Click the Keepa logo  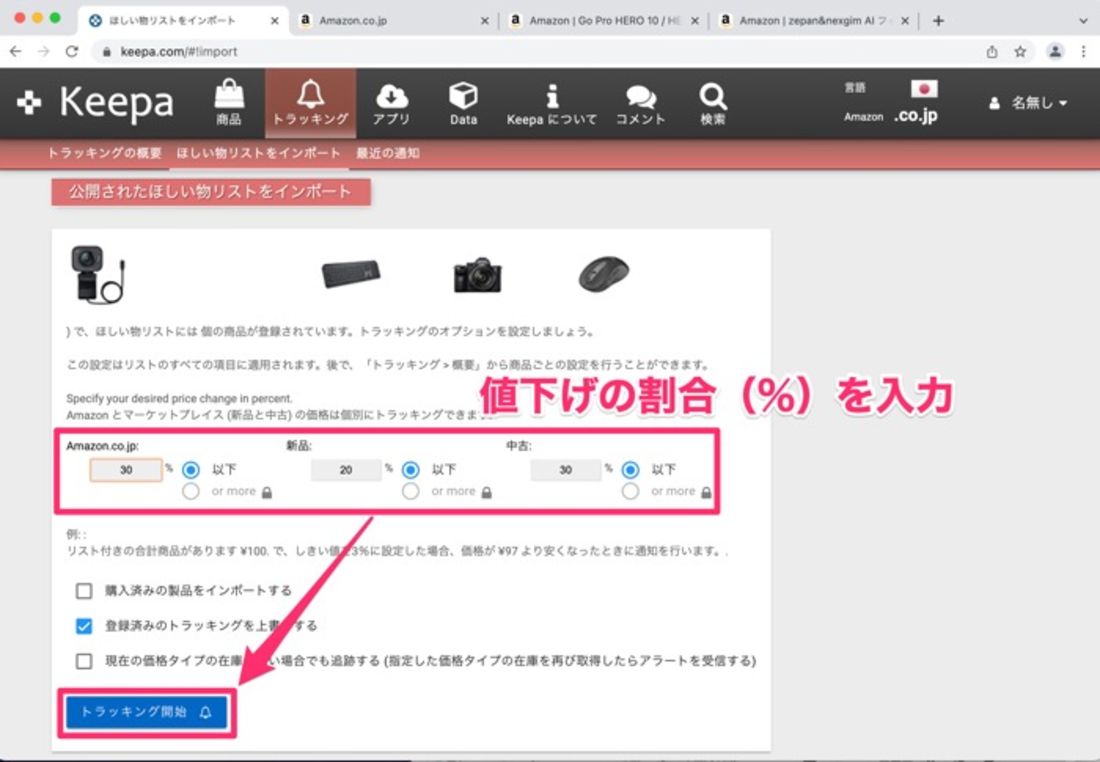tap(95, 102)
